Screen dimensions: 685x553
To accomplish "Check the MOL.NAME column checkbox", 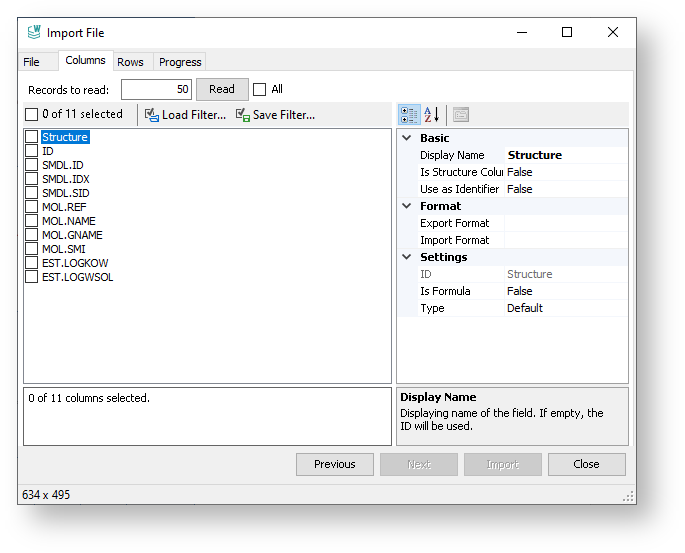I will coord(32,221).
